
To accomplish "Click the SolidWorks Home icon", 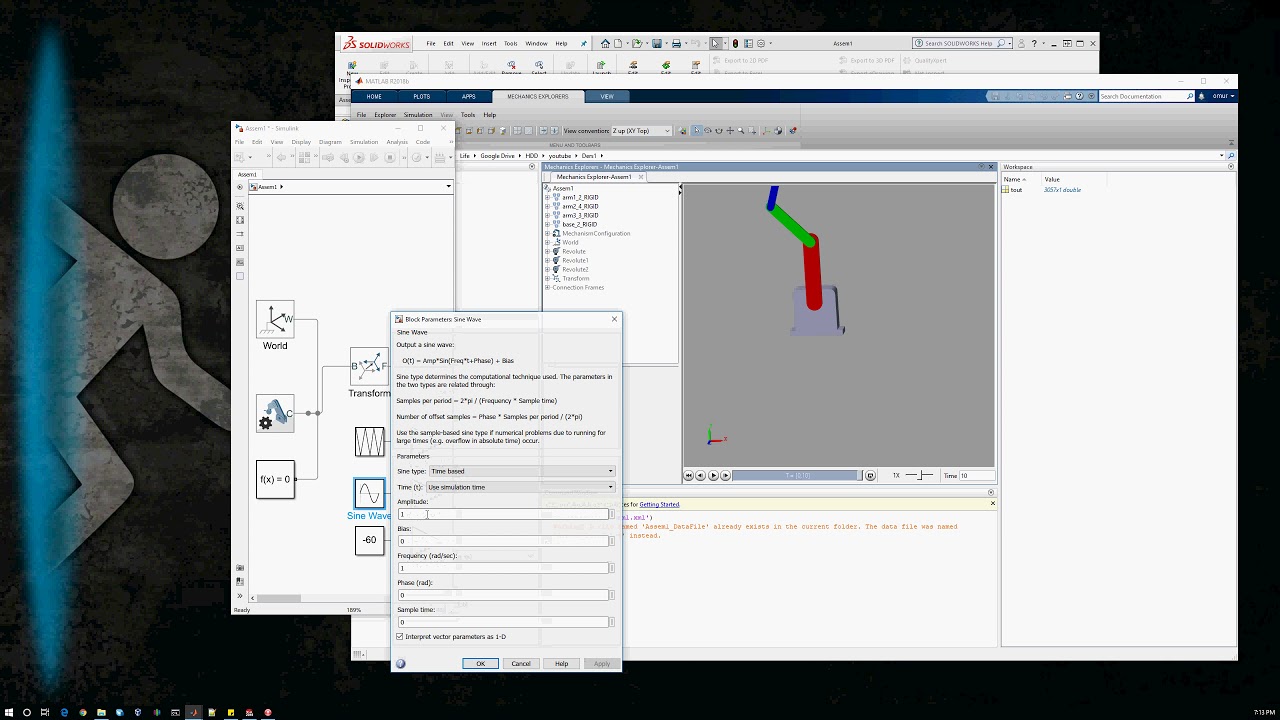I will tap(605, 44).
